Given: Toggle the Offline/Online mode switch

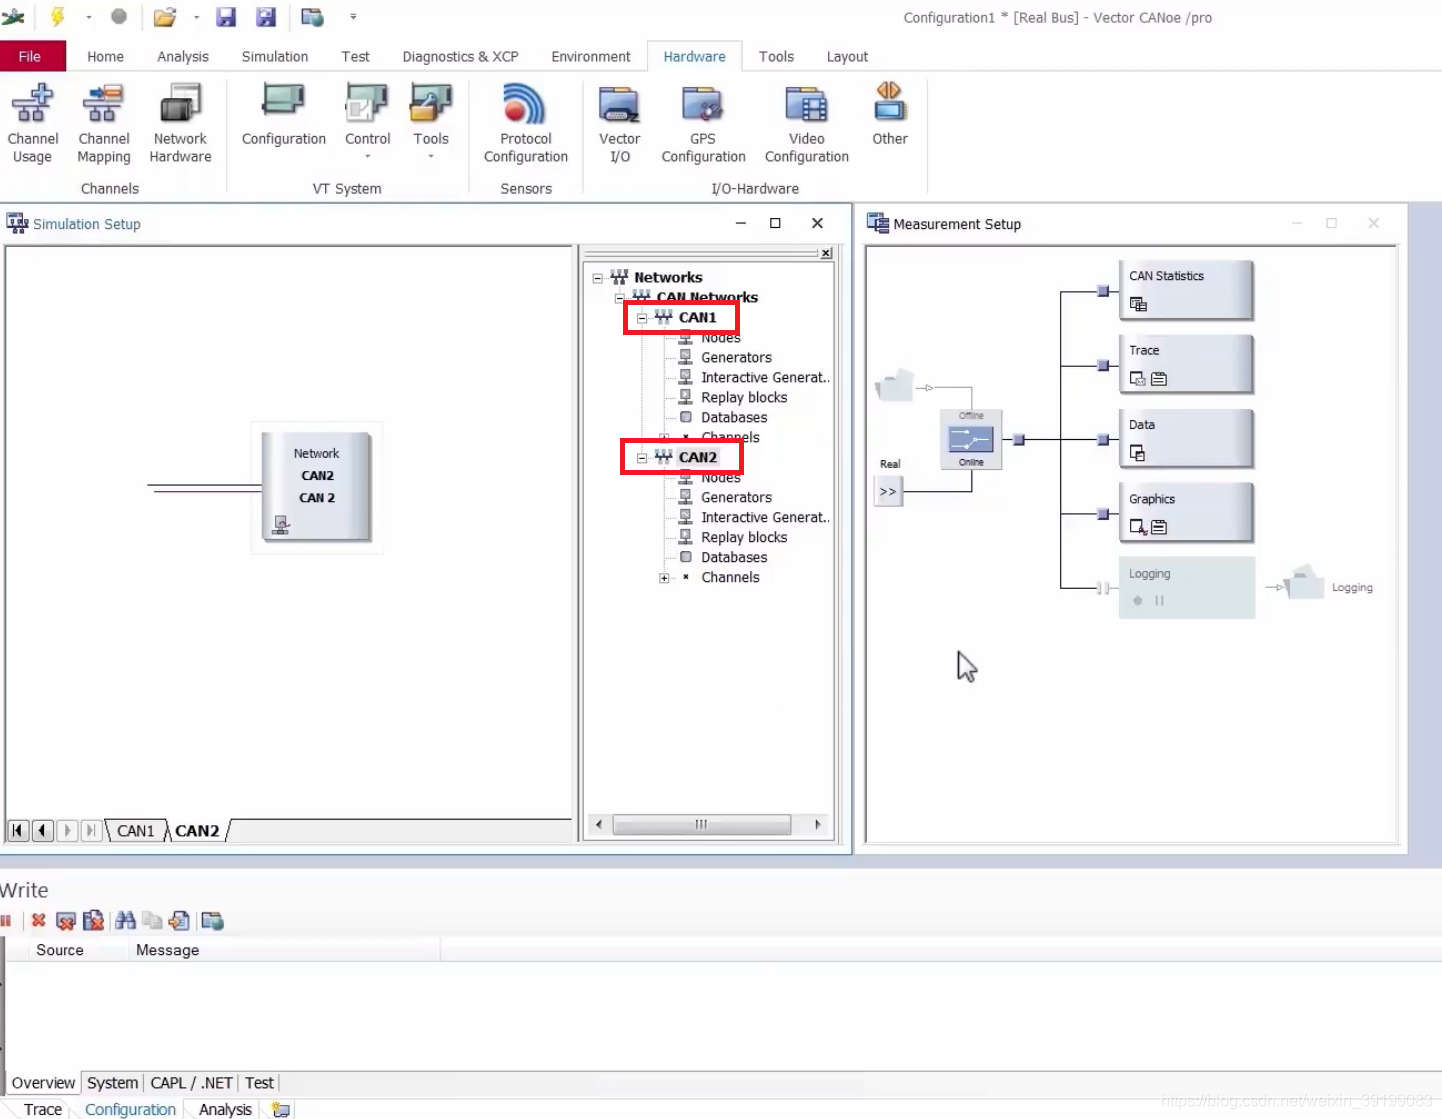Looking at the screenshot, I should click(971, 439).
